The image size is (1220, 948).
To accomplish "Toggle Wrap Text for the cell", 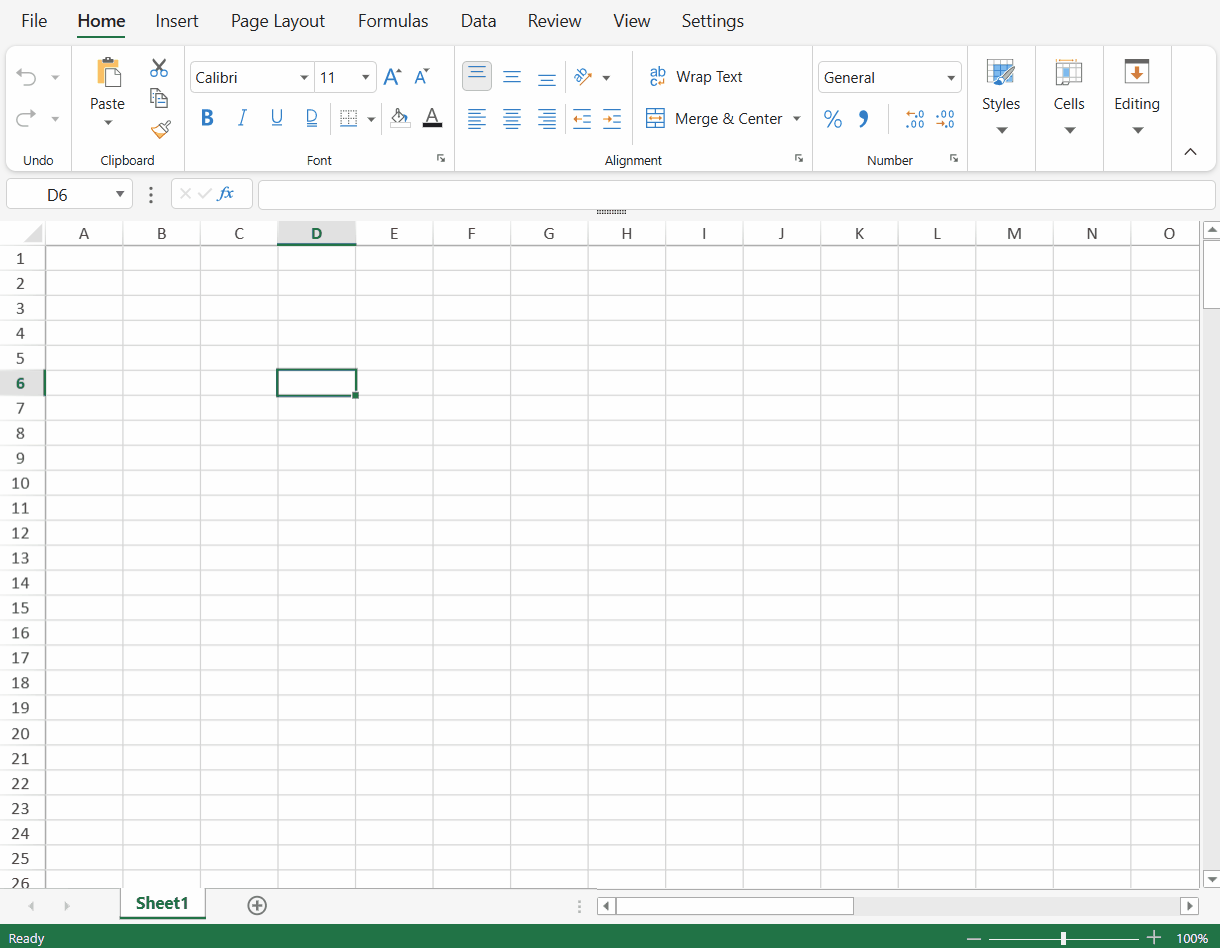I will click(x=696, y=77).
